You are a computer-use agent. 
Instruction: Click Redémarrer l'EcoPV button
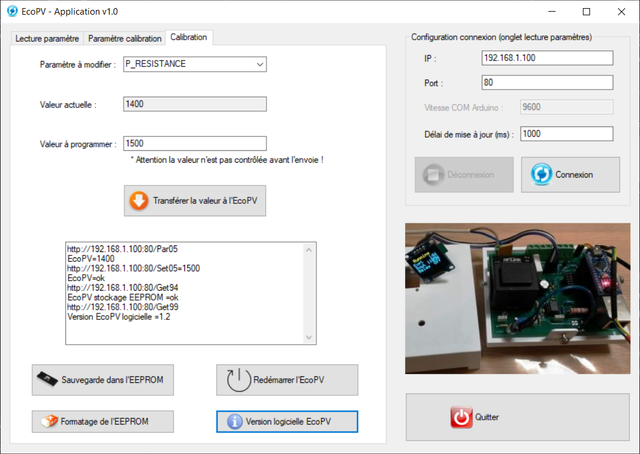287,380
